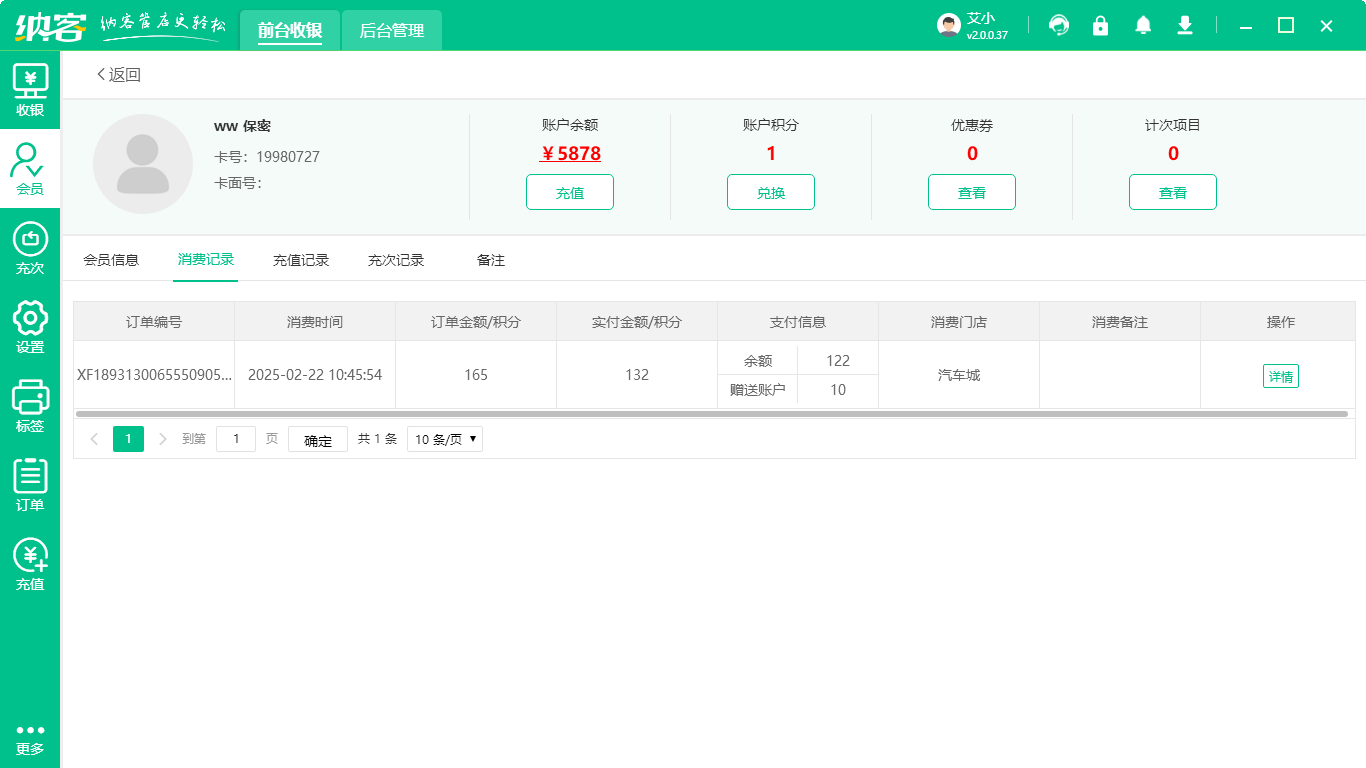This screenshot has height=768, width=1366.
Task: Open the 10 条/页 page size dropdown
Action: (444, 438)
